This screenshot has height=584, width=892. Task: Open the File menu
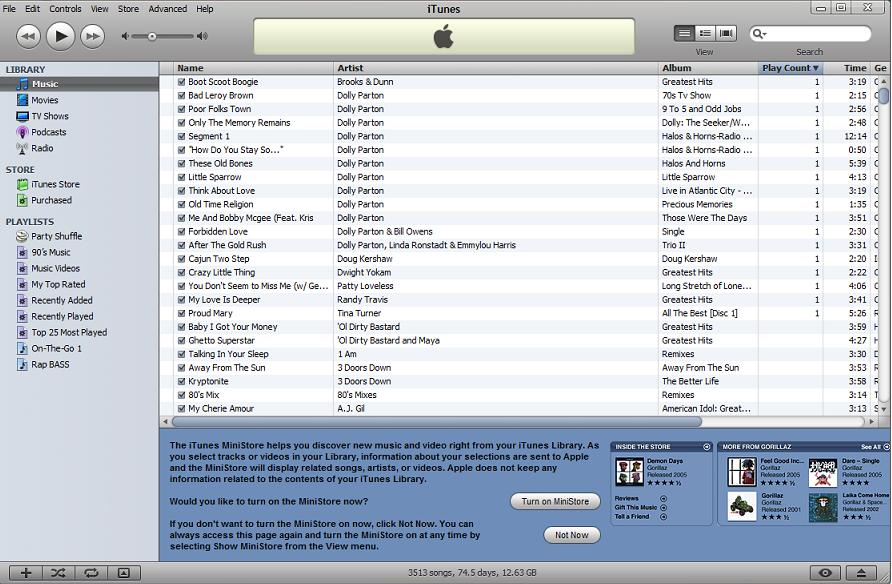pos(9,9)
